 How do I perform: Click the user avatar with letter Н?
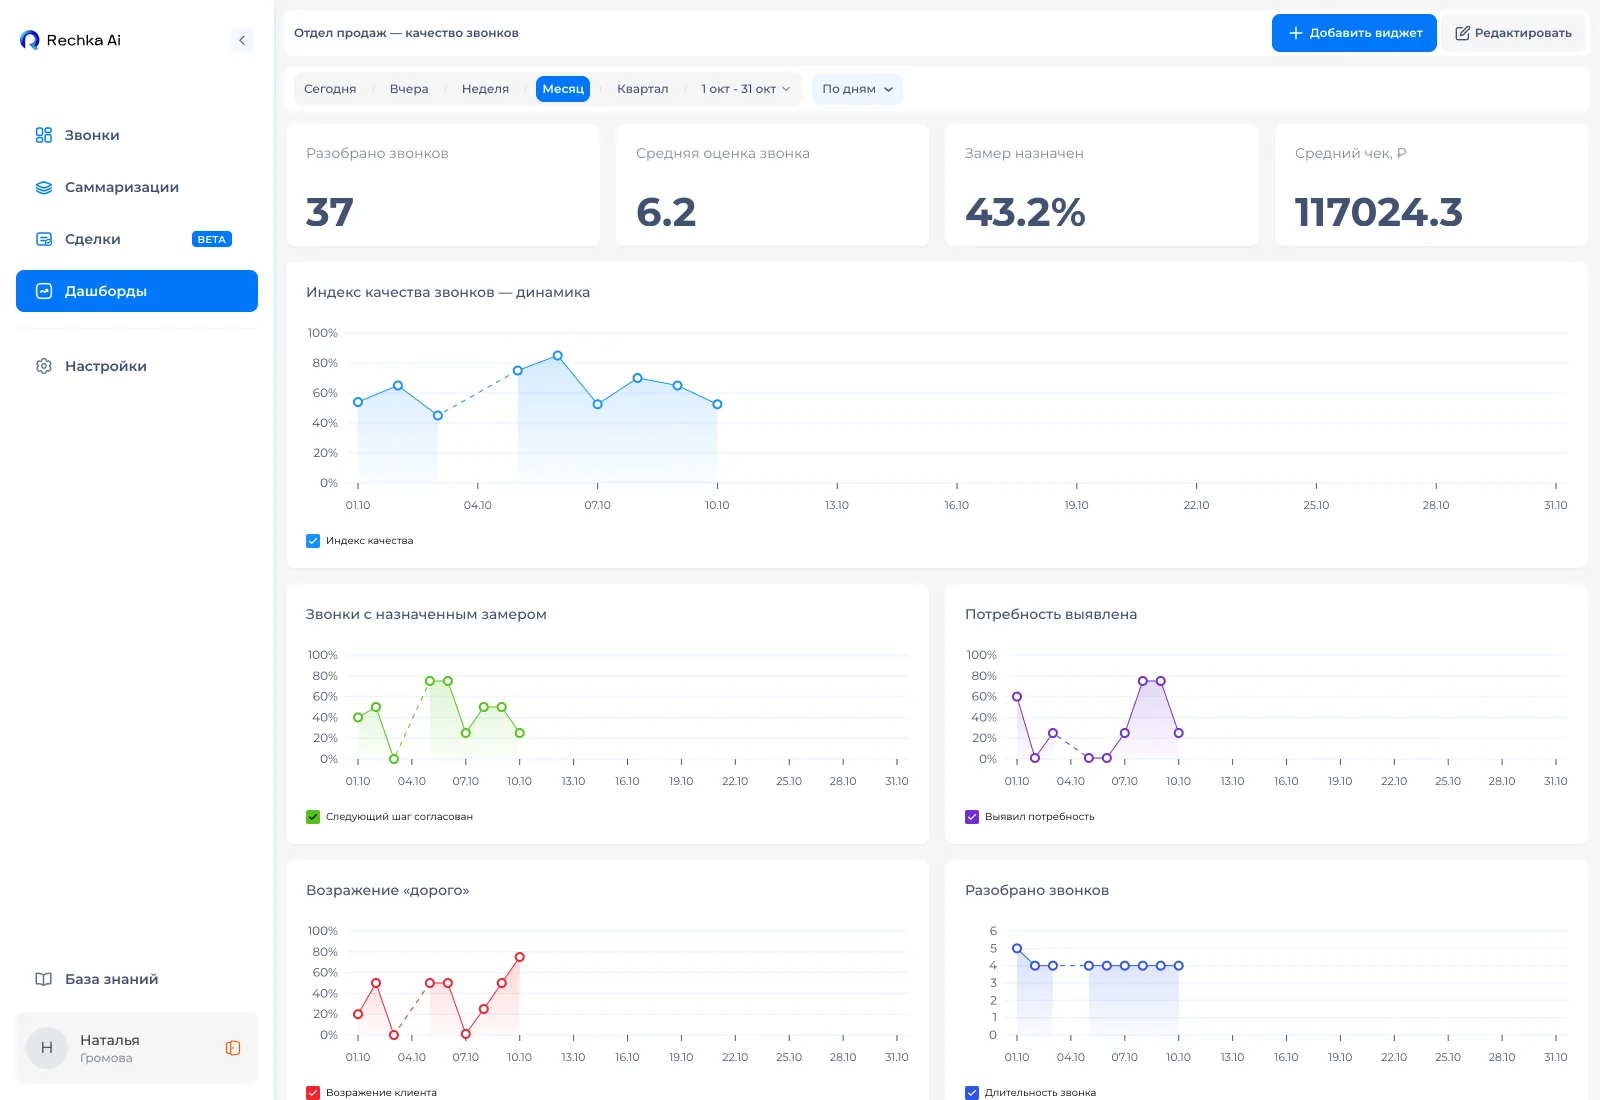click(46, 1048)
